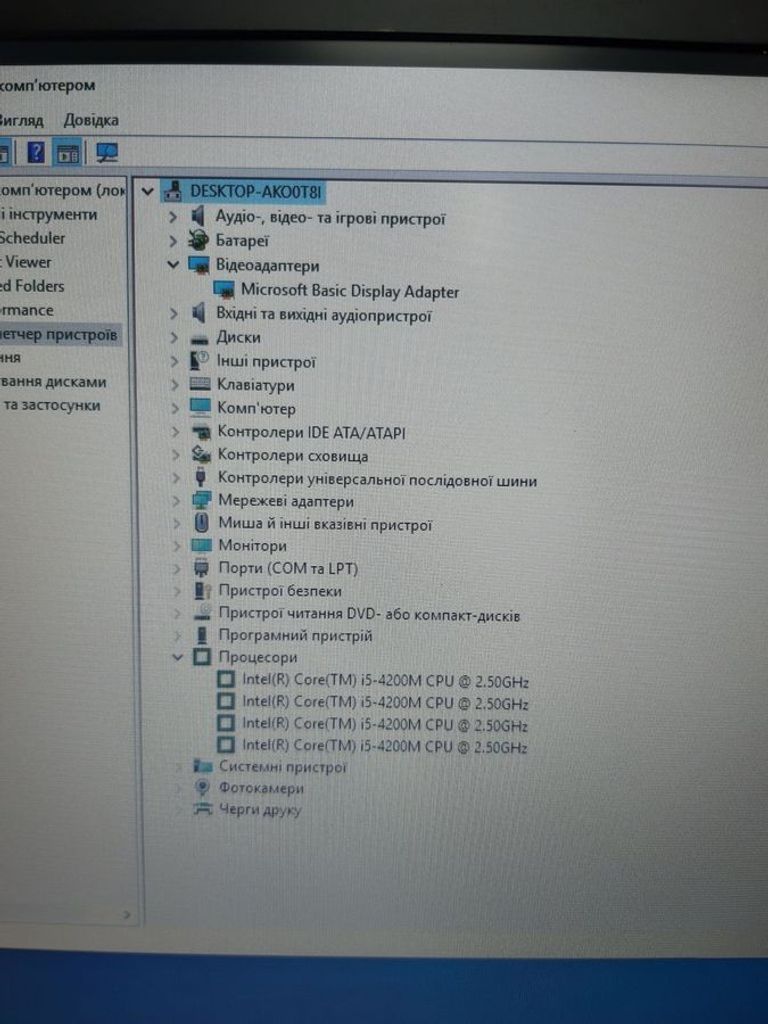Select Performance in the left pane
Viewport: 768px width, 1024px height.
click(27, 310)
